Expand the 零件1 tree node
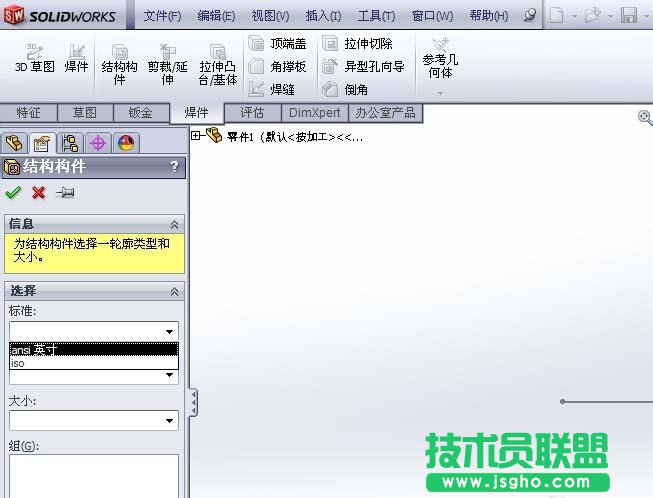Image resolution: width=653 pixels, height=498 pixels. (x=195, y=135)
